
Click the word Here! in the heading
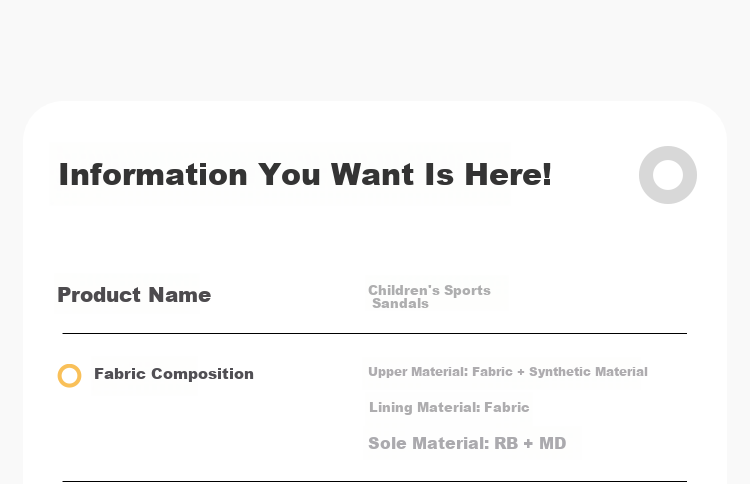click(x=508, y=175)
